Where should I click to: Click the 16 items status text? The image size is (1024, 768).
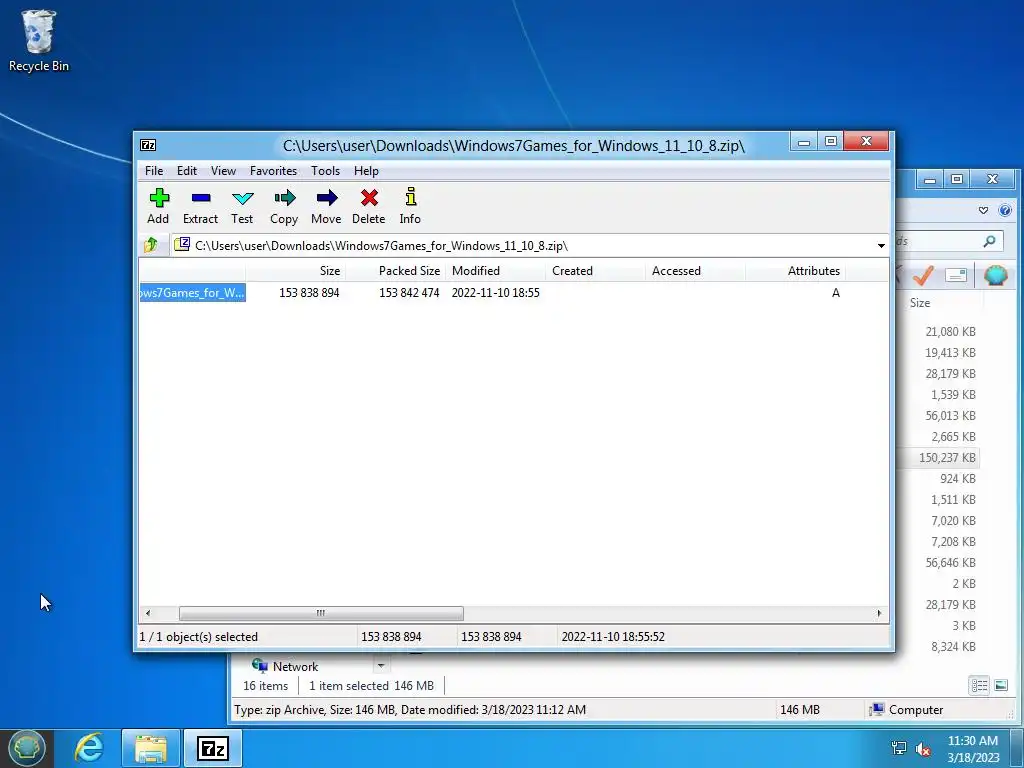(265, 685)
